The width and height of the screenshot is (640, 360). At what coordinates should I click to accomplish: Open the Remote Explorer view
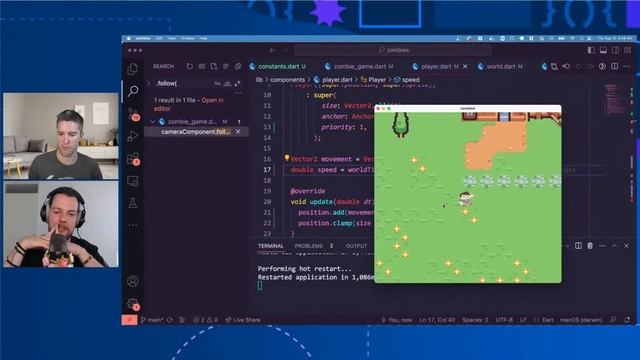click(x=133, y=181)
